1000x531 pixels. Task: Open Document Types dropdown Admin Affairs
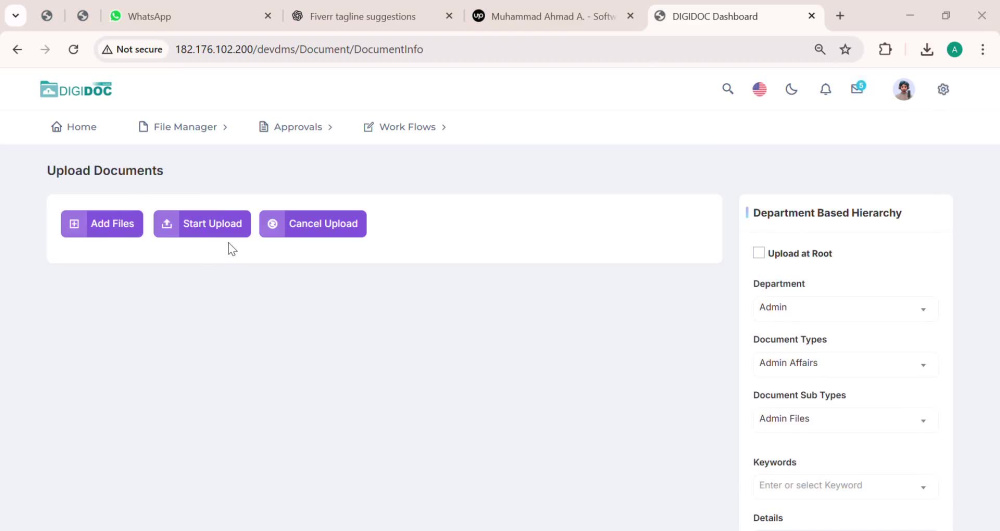845,363
